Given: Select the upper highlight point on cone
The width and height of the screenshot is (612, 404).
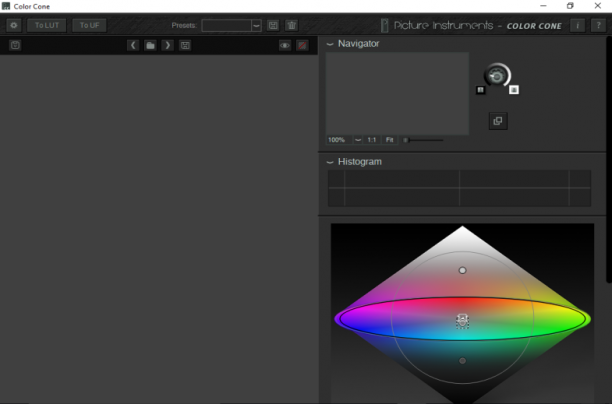Looking at the screenshot, I should pos(463,270).
